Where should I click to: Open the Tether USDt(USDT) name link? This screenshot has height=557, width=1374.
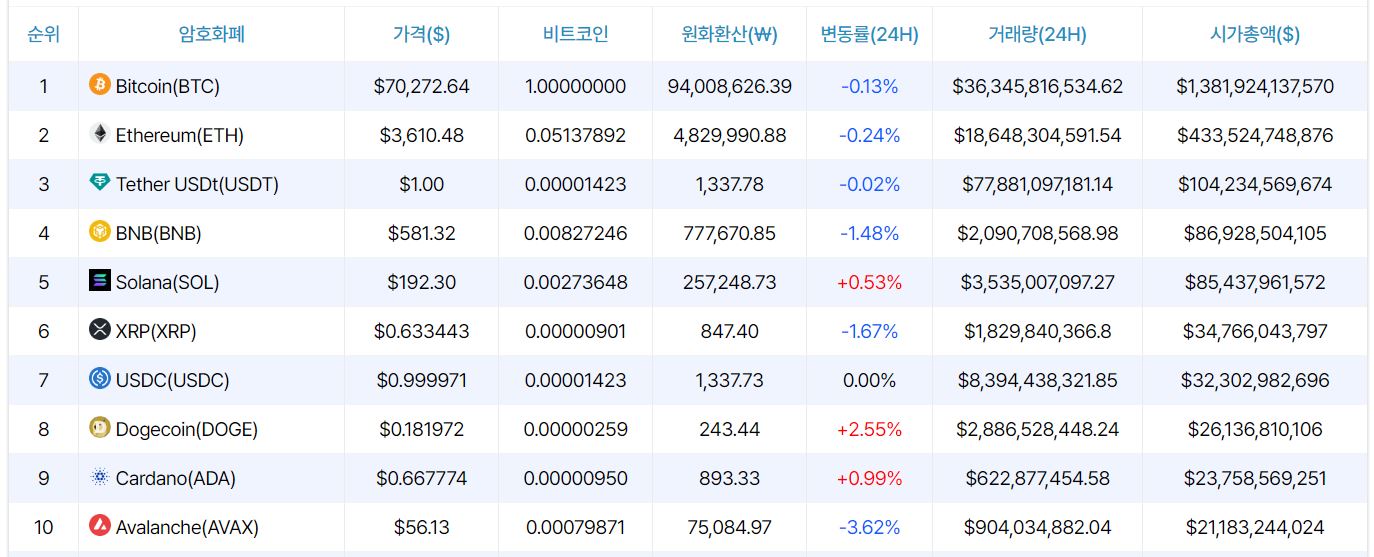[198, 184]
